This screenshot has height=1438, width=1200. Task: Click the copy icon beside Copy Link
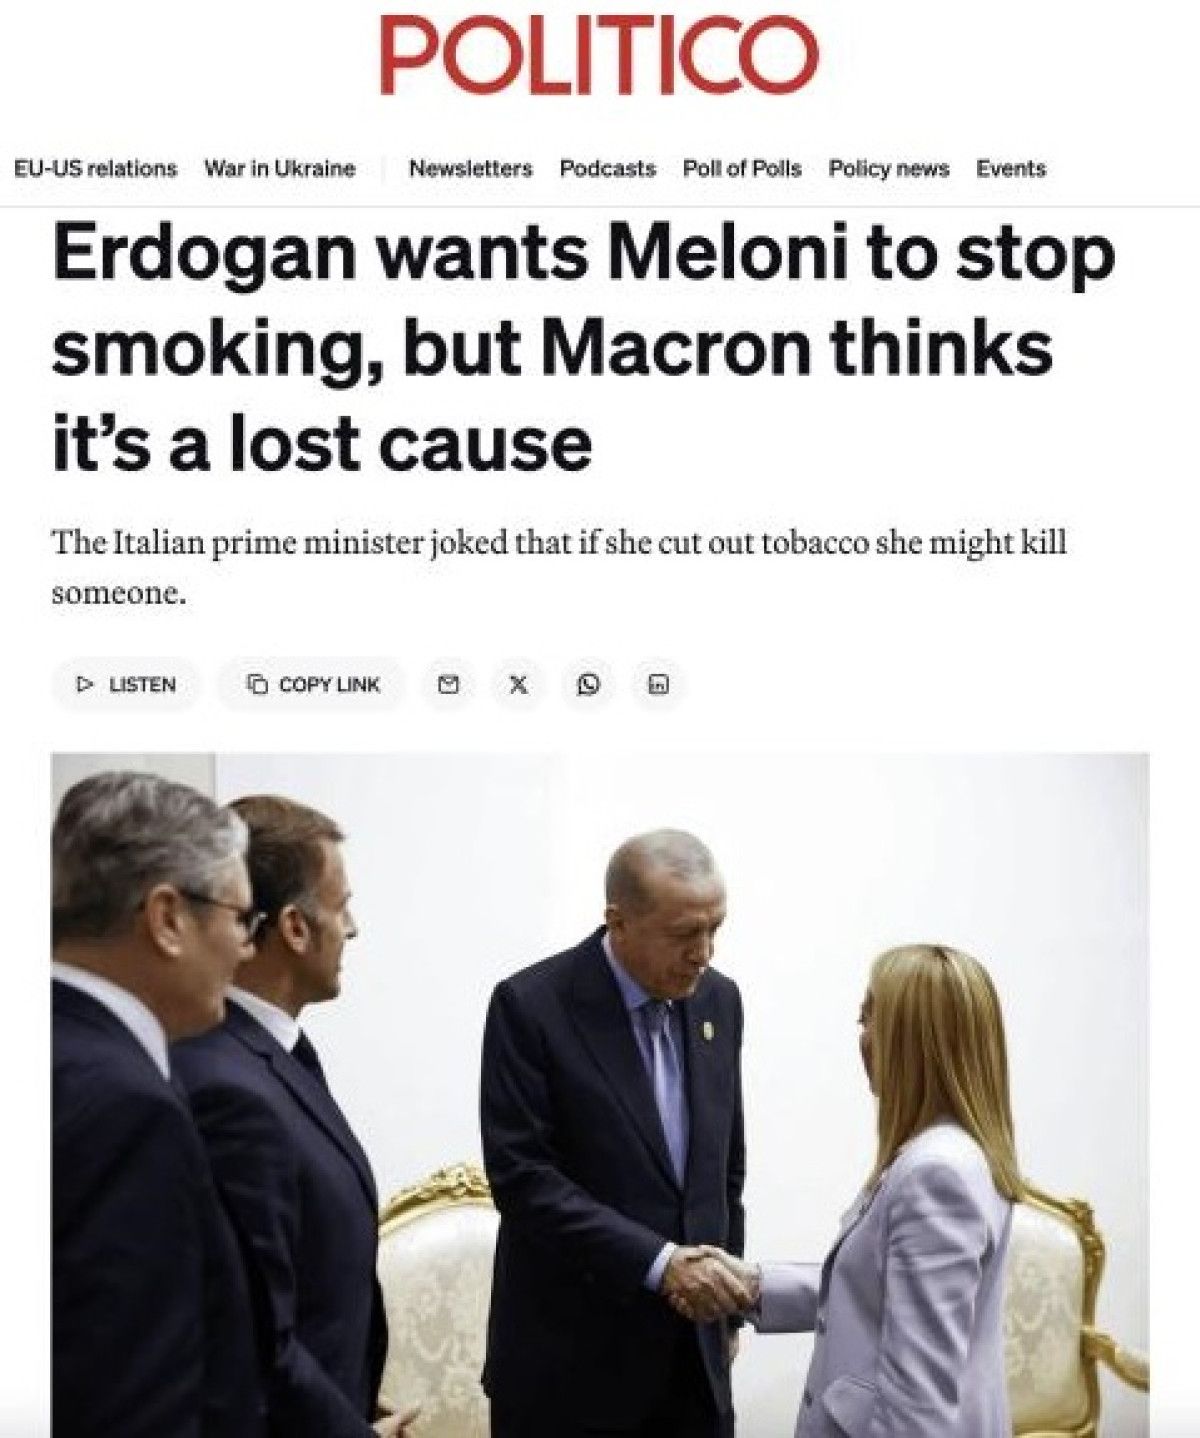[258, 685]
